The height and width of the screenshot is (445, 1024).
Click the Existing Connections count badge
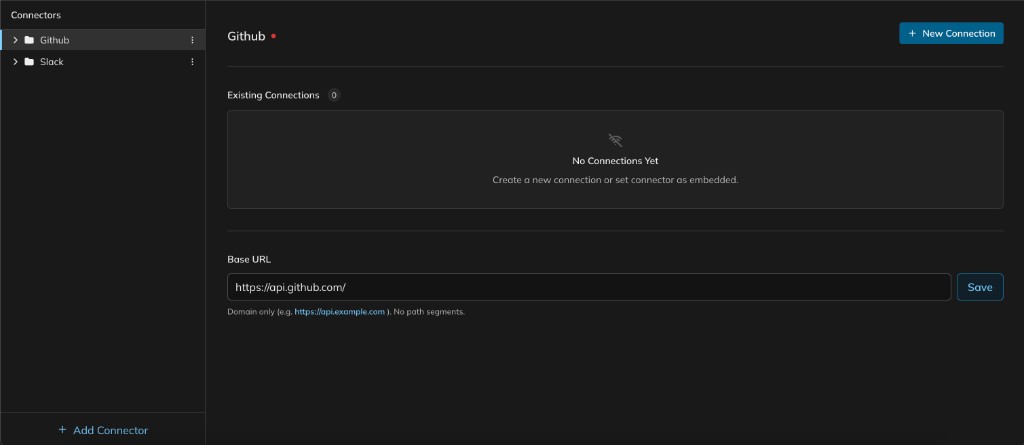(334, 95)
